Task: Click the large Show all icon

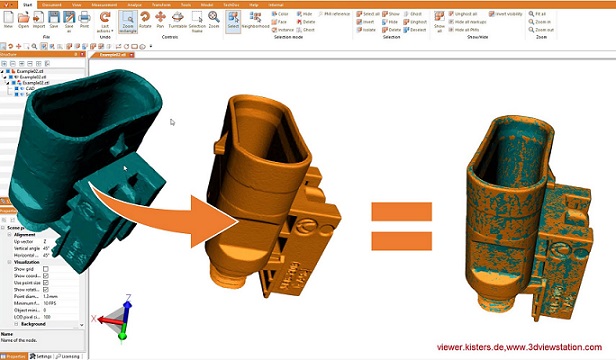Action: (x=439, y=22)
